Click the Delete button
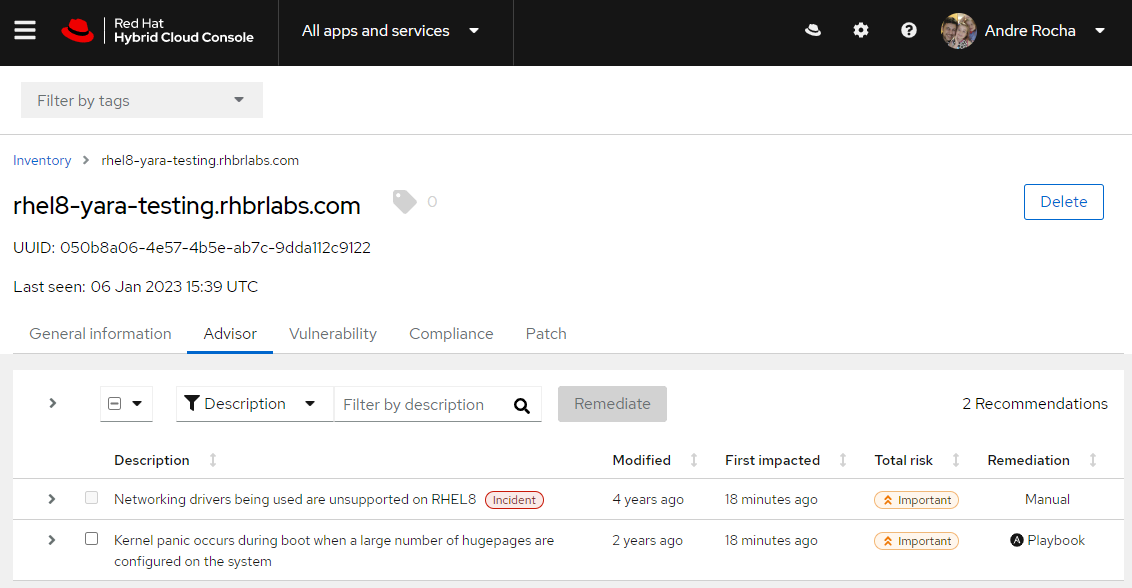The height and width of the screenshot is (588, 1132). [x=1063, y=202]
